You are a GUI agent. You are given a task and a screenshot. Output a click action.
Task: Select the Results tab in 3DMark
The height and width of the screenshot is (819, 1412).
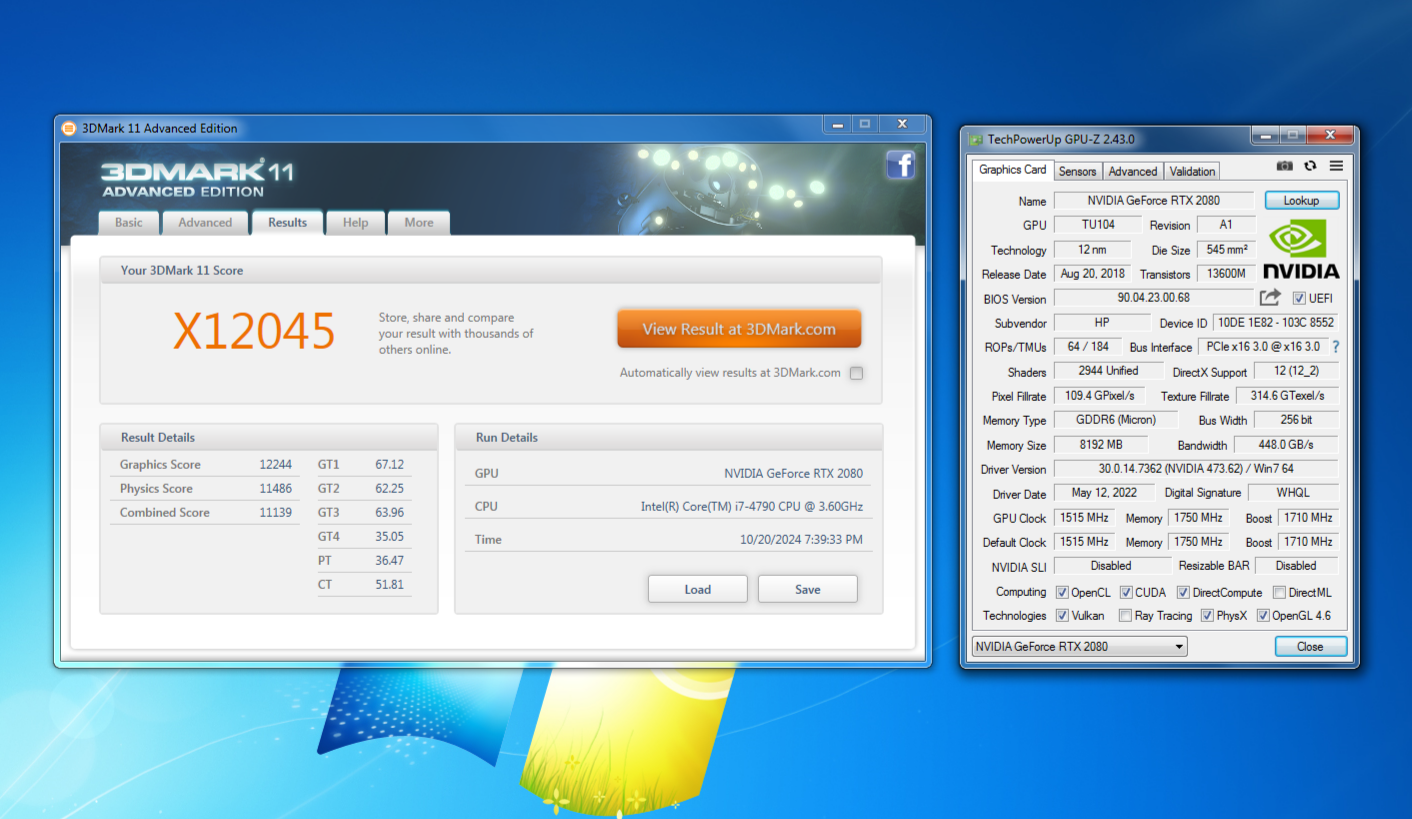[287, 222]
